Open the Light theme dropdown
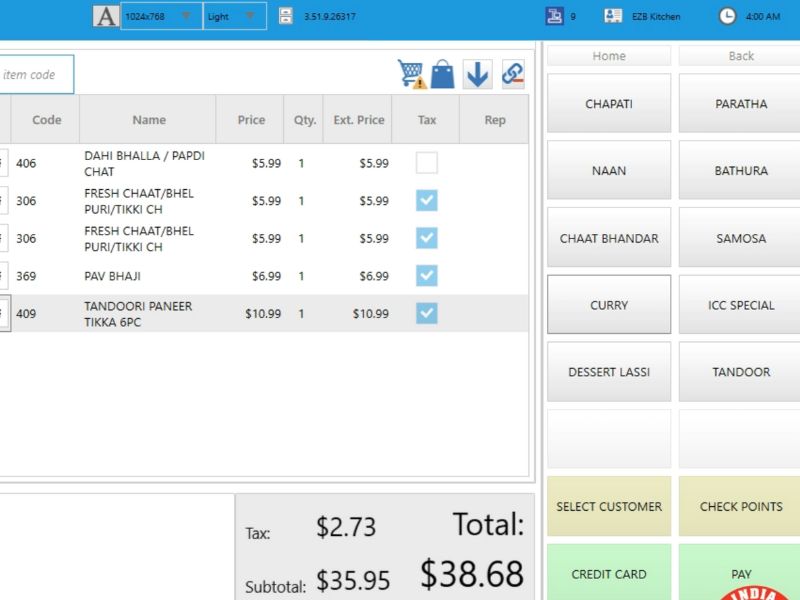 click(x=235, y=16)
